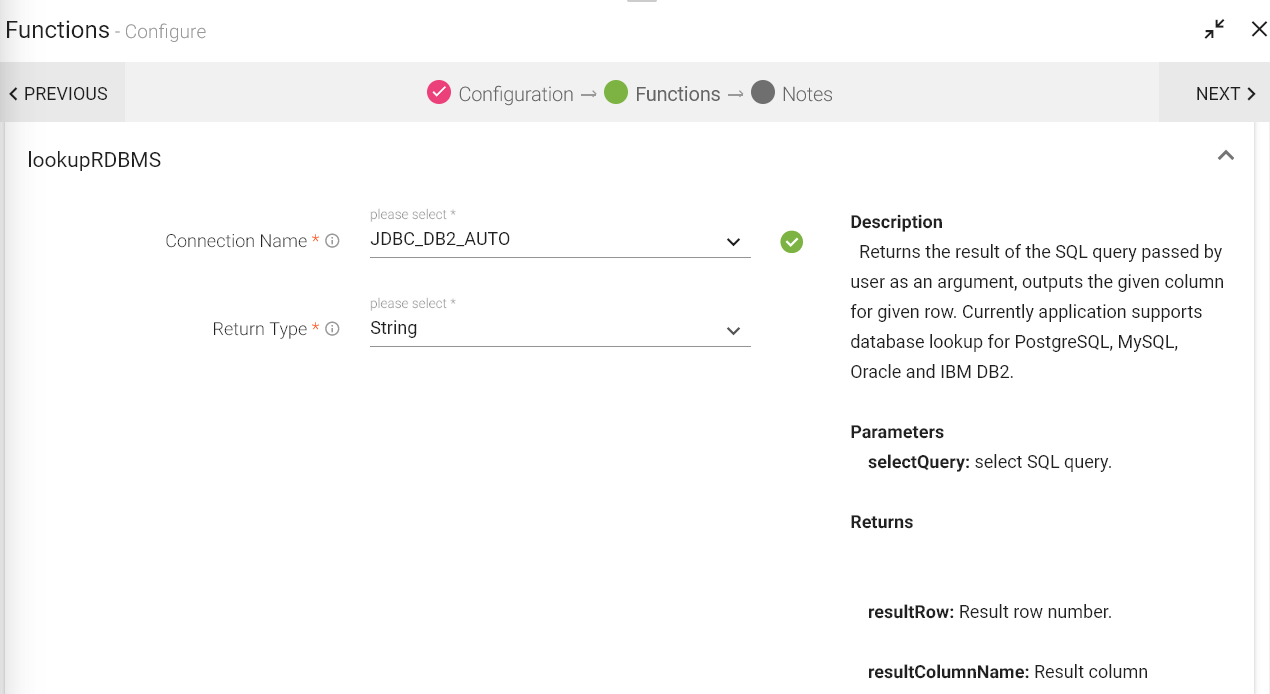Click the String value under Return Type
The height and width of the screenshot is (694, 1270).
pos(391,327)
